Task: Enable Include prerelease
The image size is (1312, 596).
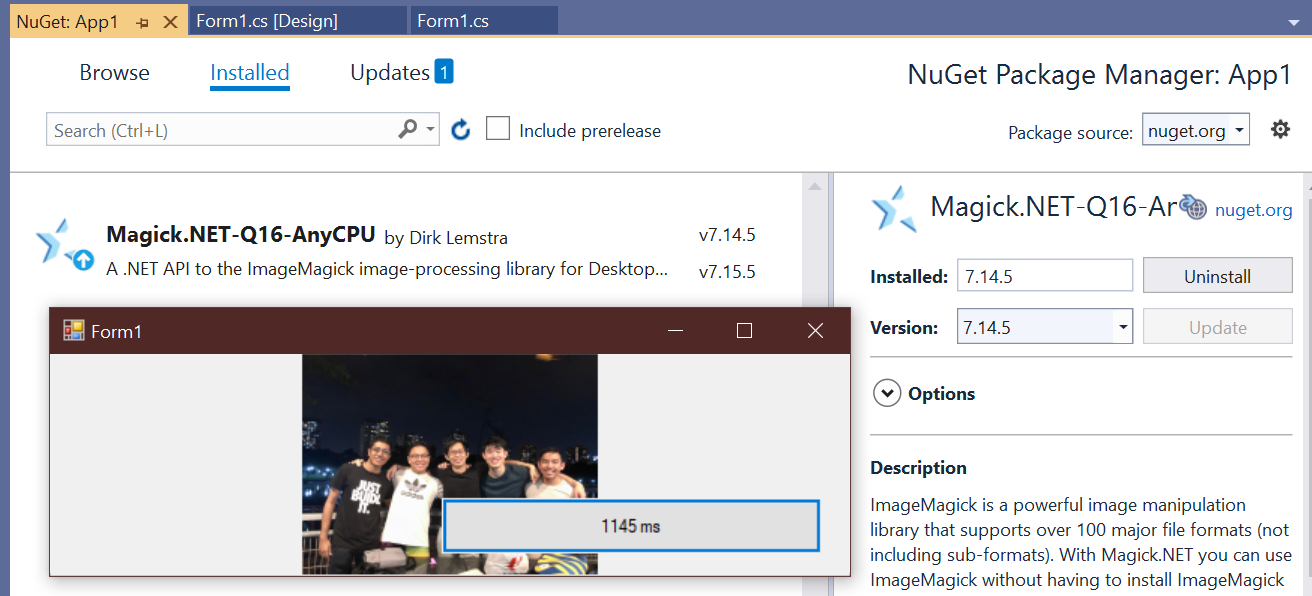Action: tap(497, 128)
